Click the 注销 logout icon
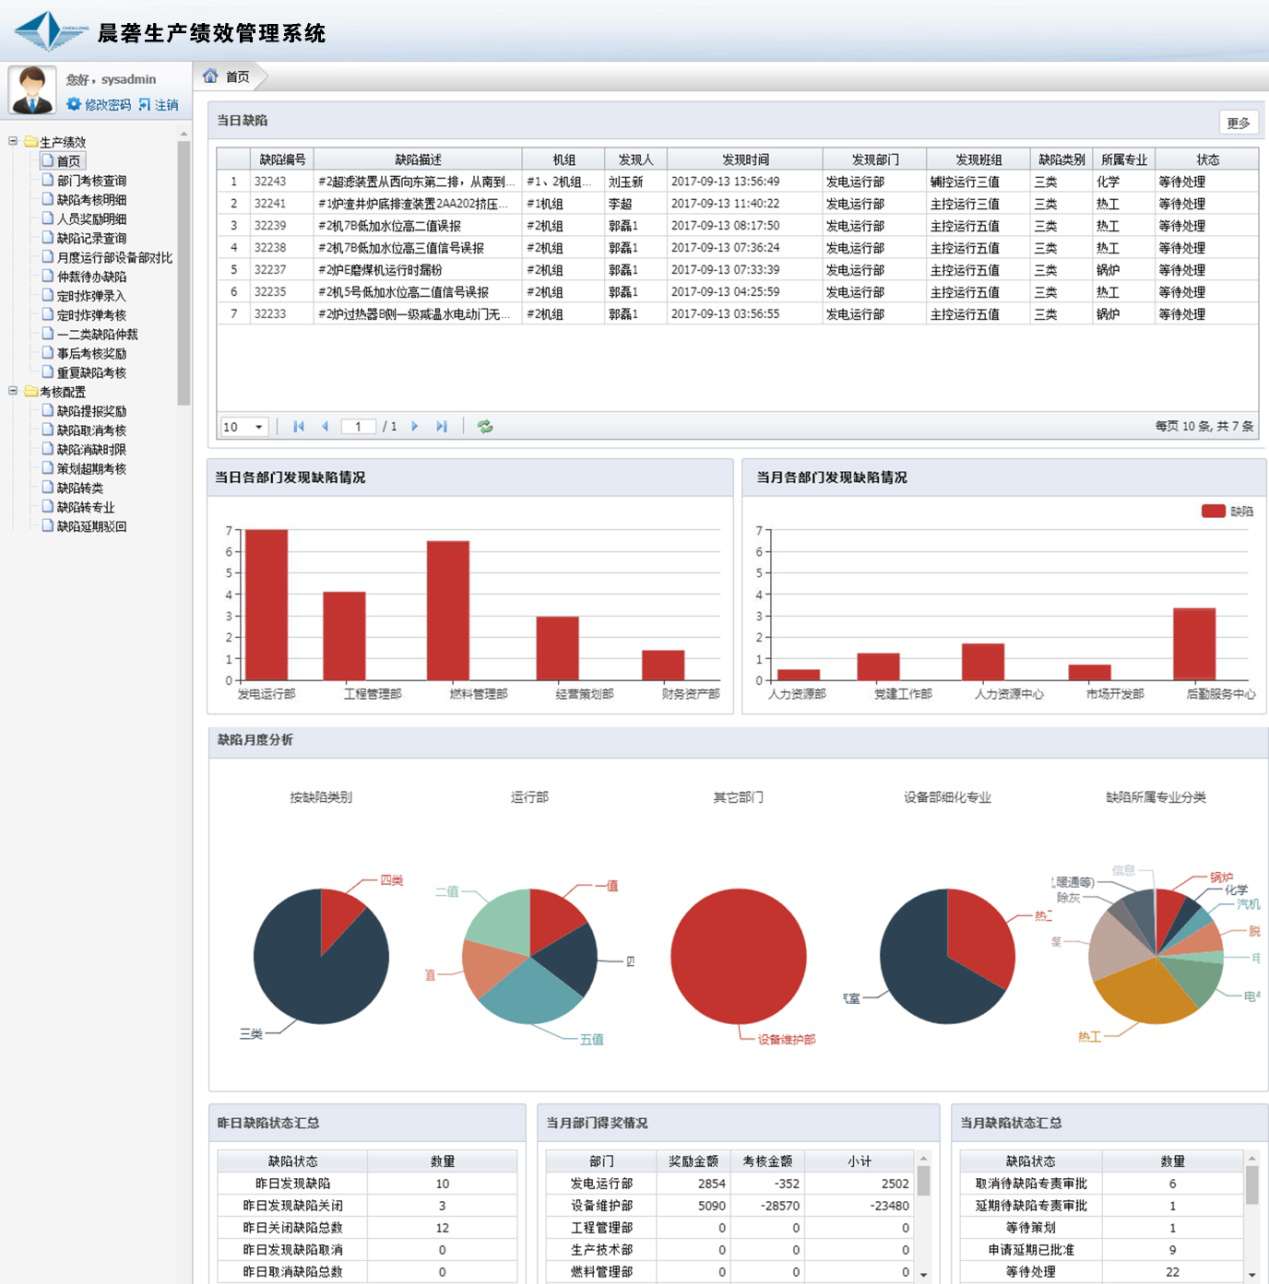The image size is (1269, 1284). coord(145,104)
